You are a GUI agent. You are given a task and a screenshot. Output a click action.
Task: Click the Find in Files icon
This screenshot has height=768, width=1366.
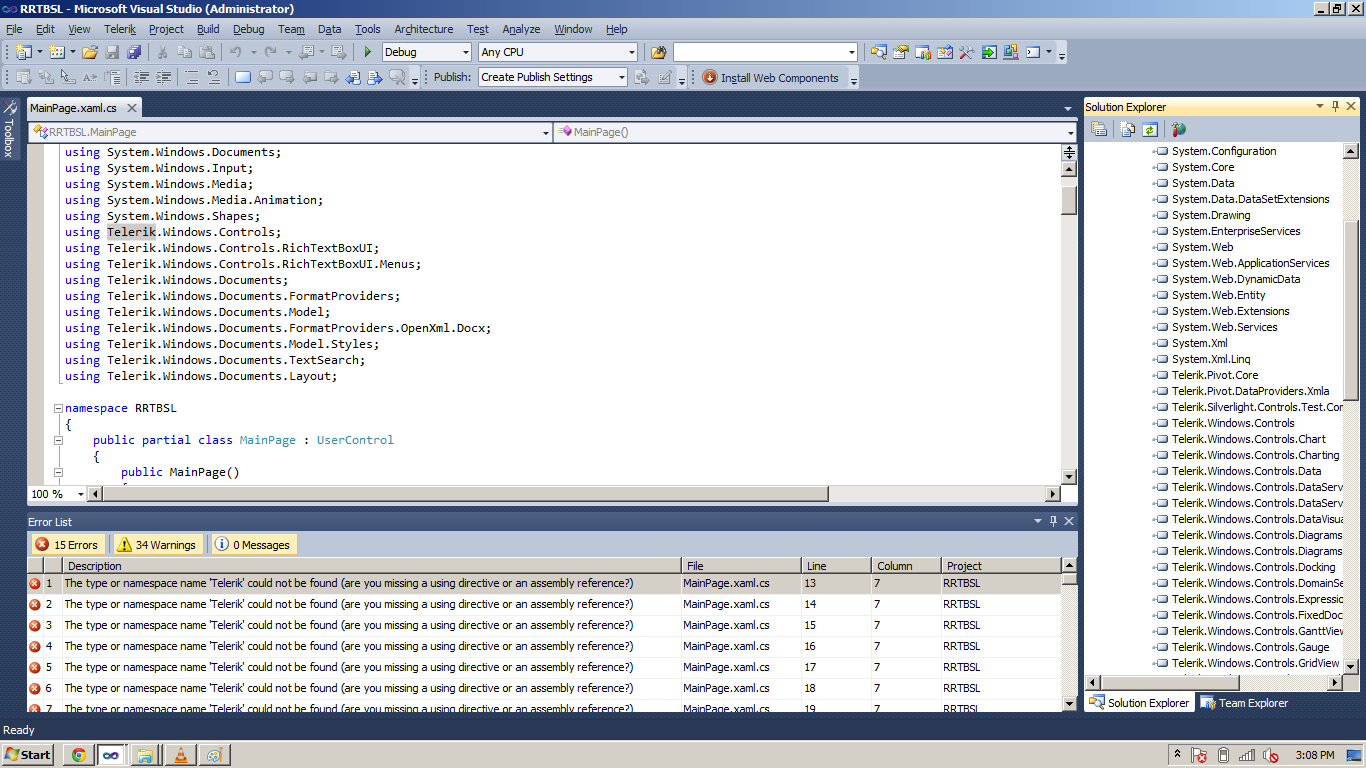pos(658,52)
